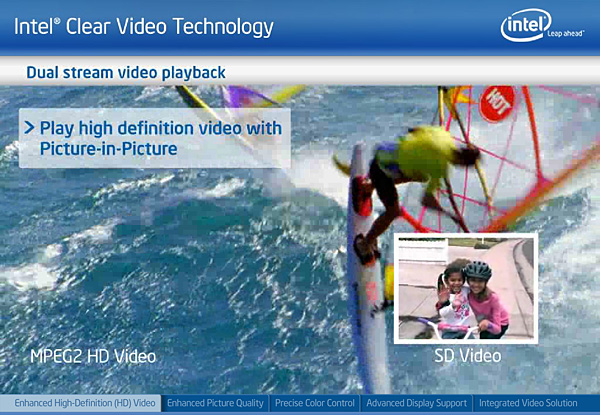Click the arrow bullet before 'Play high definition'
Screen dimensions: 600x415
[29, 128]
